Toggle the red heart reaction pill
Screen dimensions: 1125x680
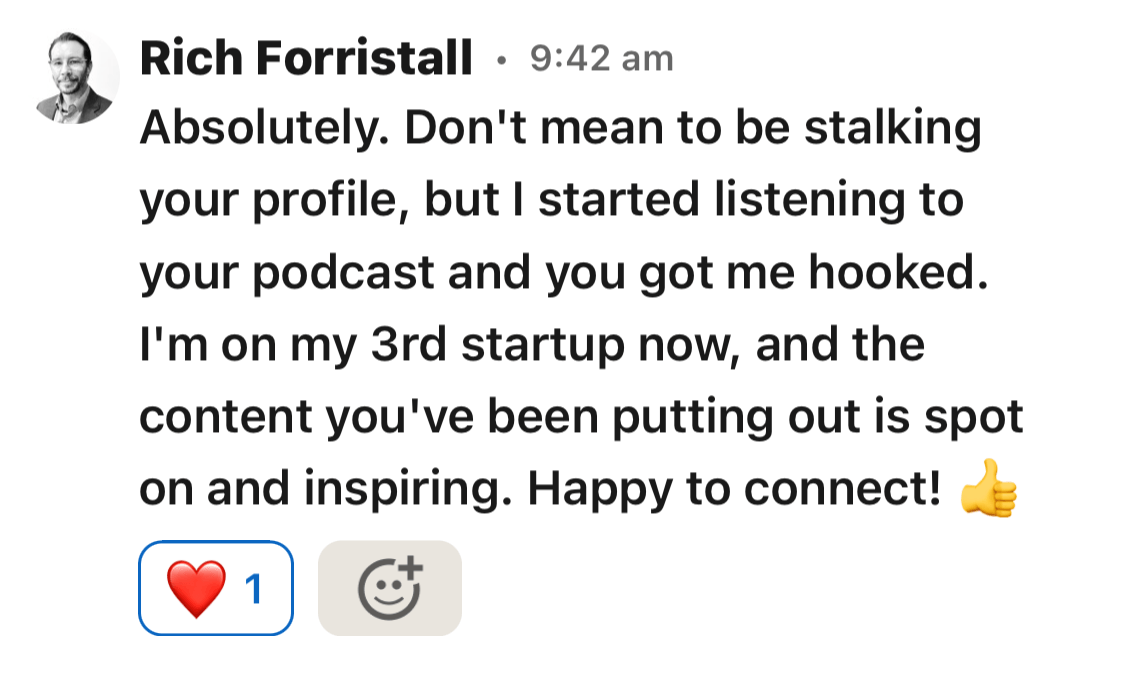(215, 588)
